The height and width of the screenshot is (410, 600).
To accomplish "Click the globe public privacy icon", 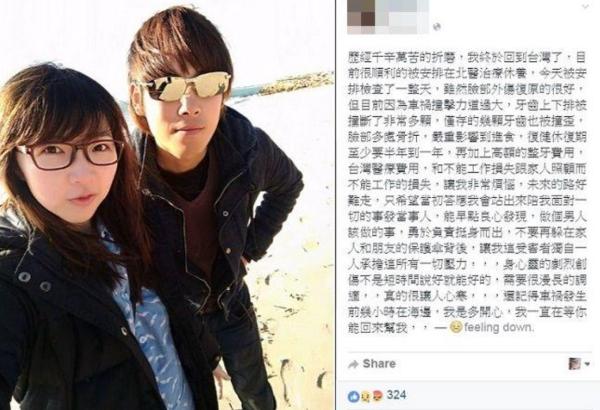I will coord(437,27).
